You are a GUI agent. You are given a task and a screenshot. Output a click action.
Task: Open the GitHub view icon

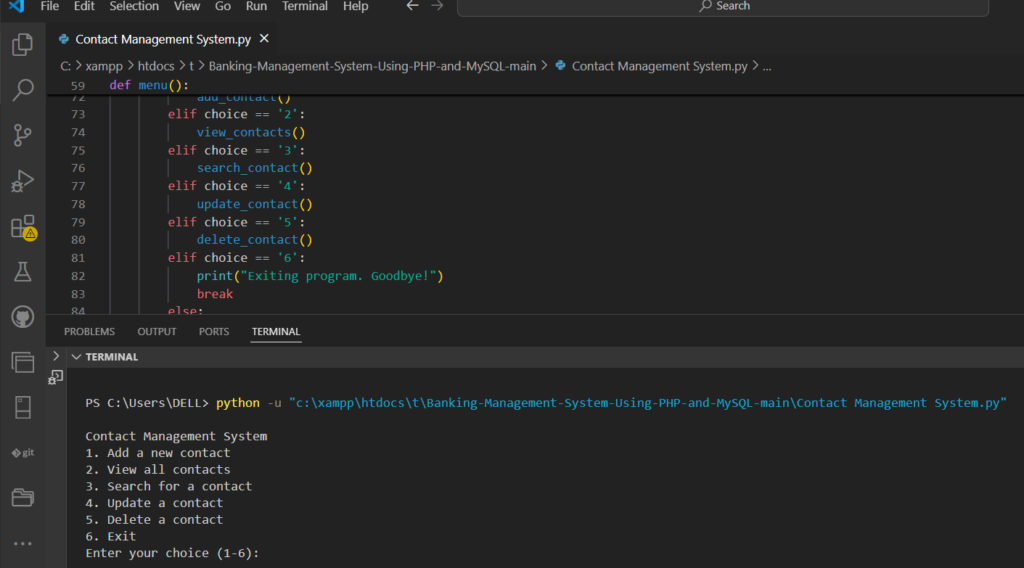click(x=22, y=317)
